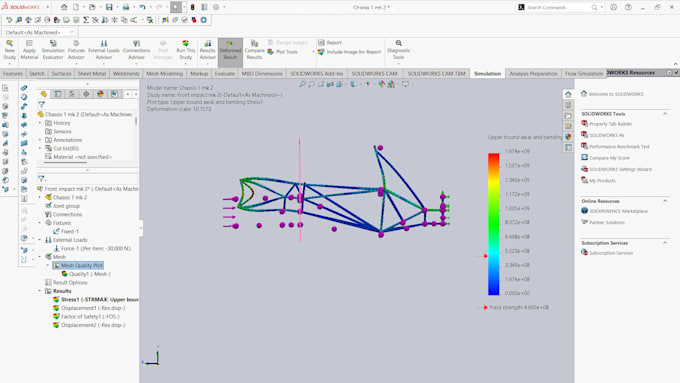Collapse the Mesh node
This screenshot has height=383, width=680.
point(40,257)
